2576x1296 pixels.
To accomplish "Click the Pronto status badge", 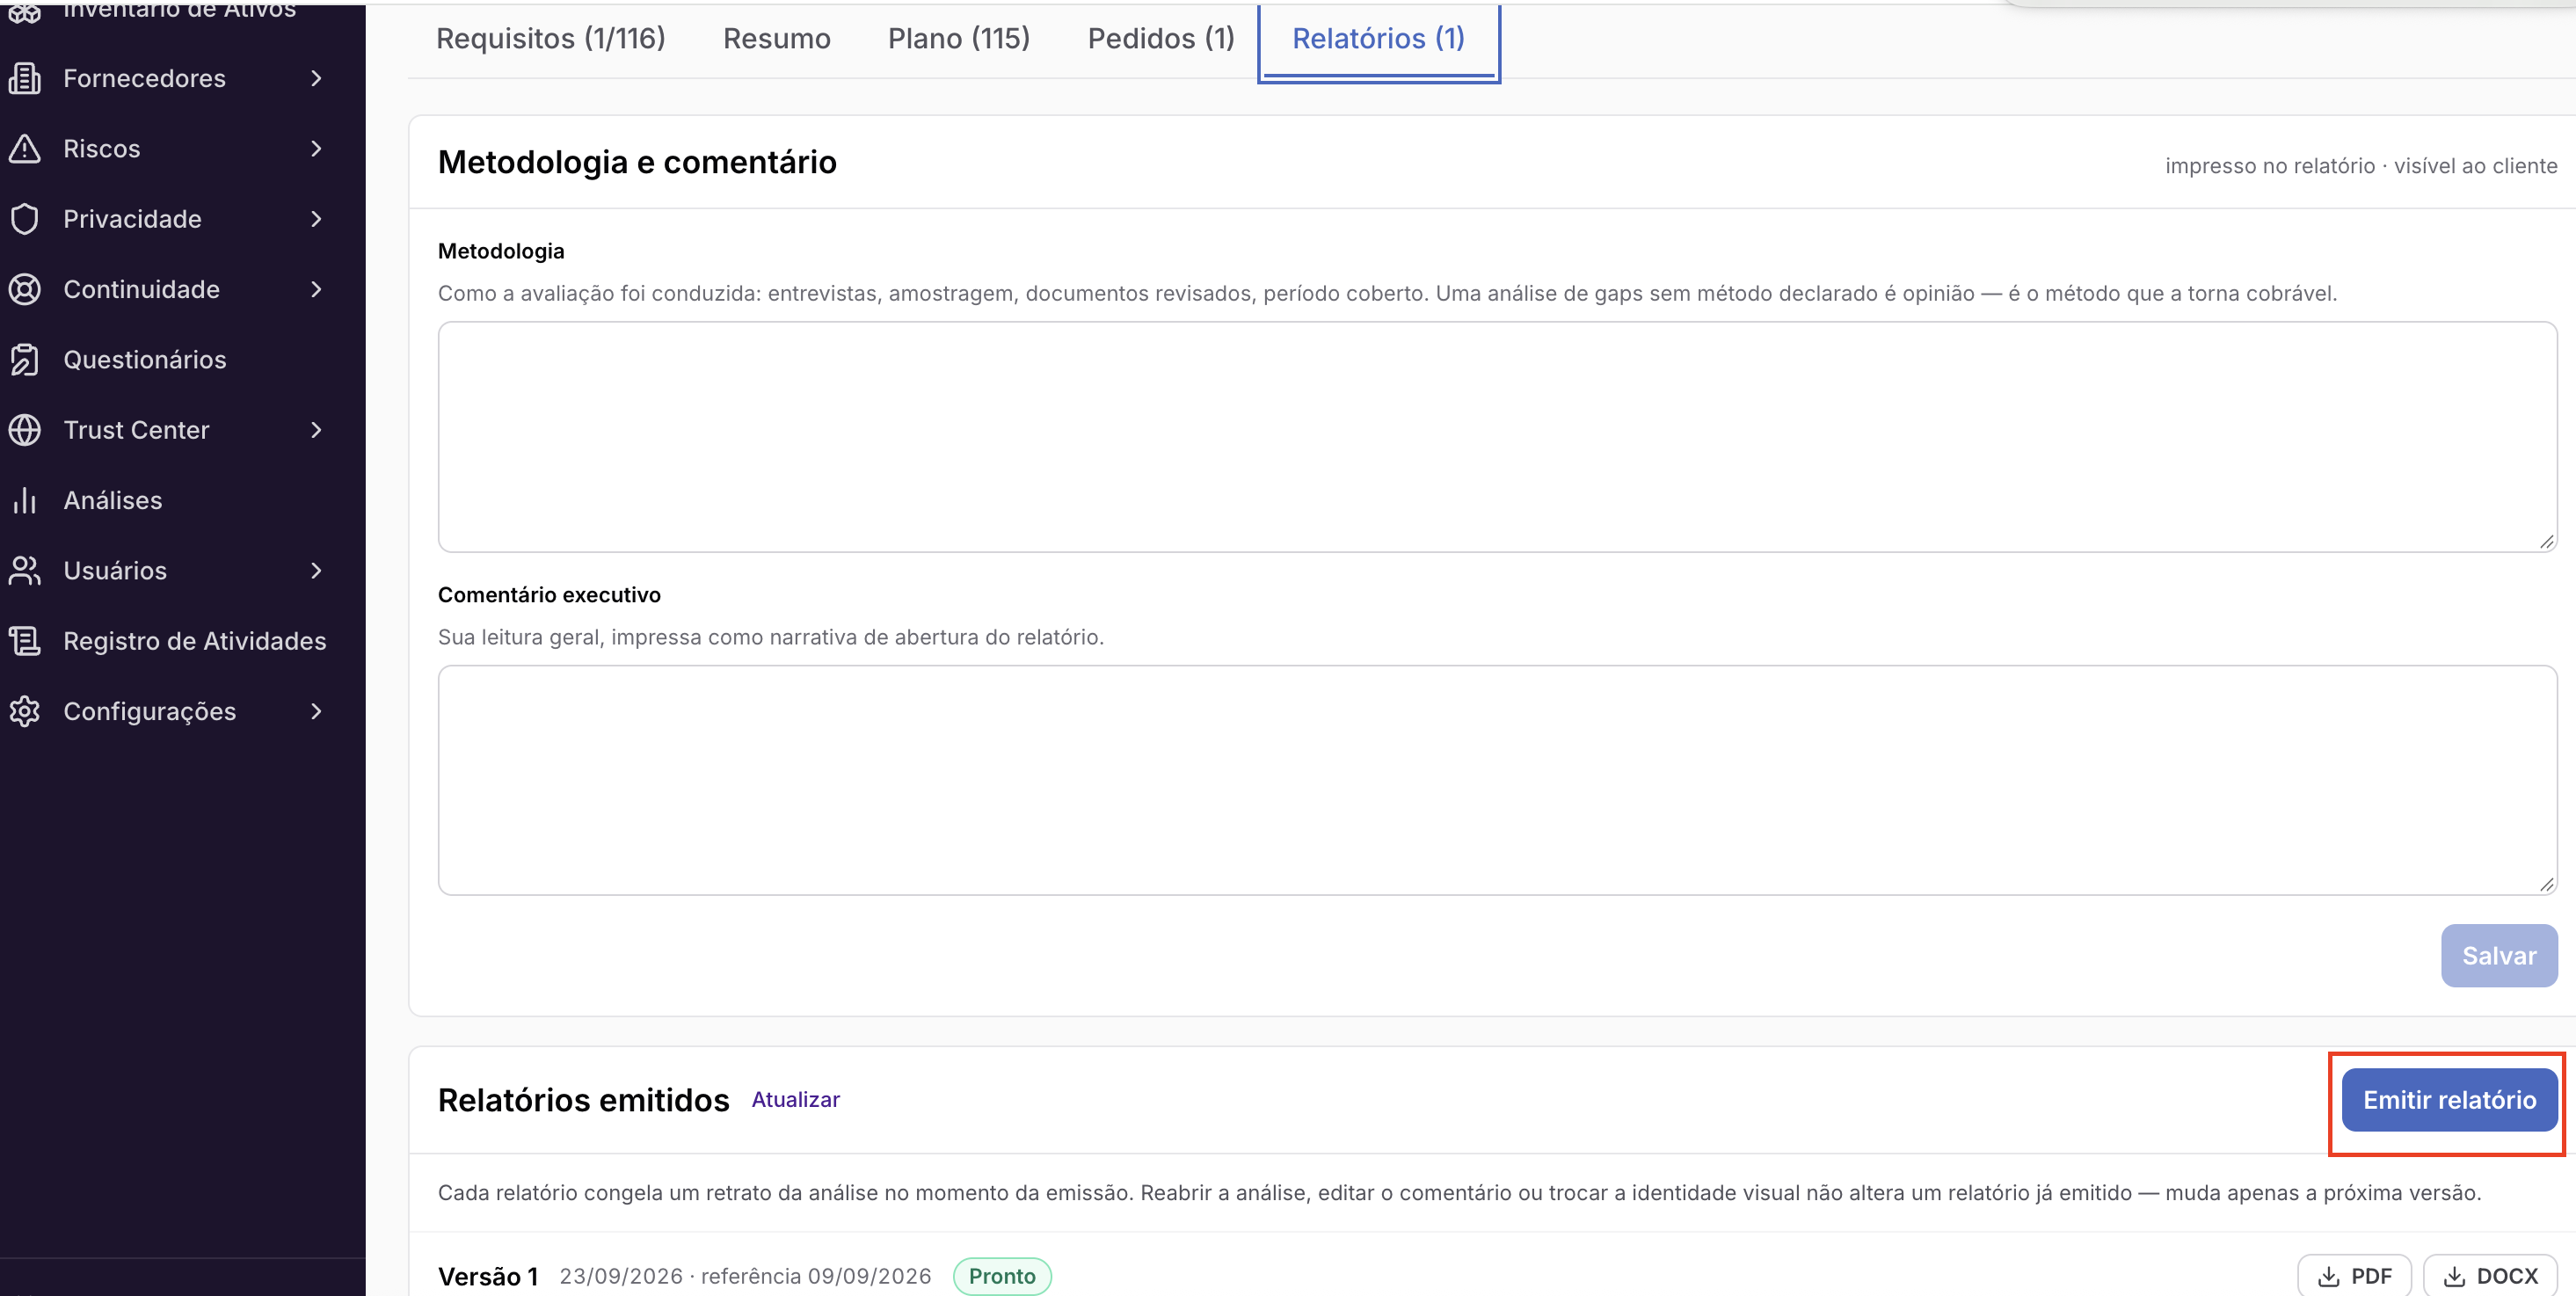I will click(x=1001, y=1276).
